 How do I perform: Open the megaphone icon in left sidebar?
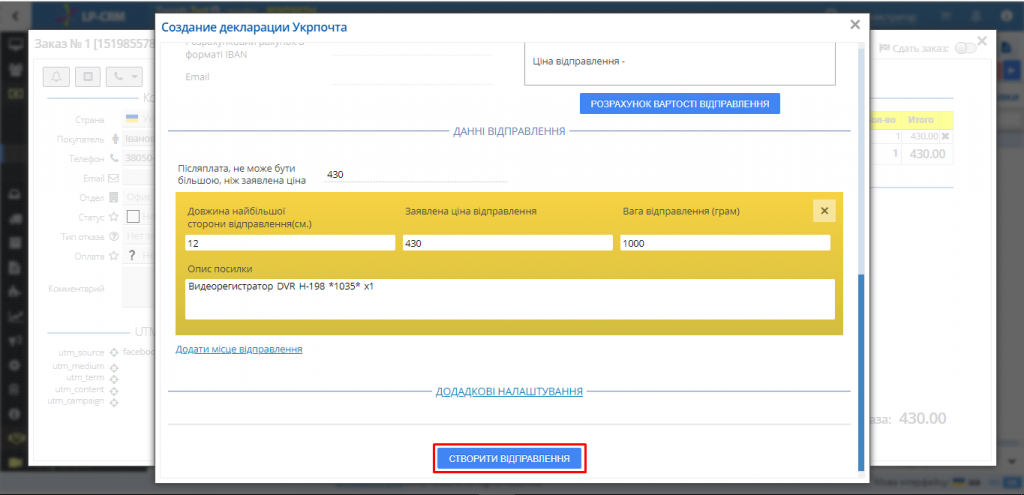15,341
